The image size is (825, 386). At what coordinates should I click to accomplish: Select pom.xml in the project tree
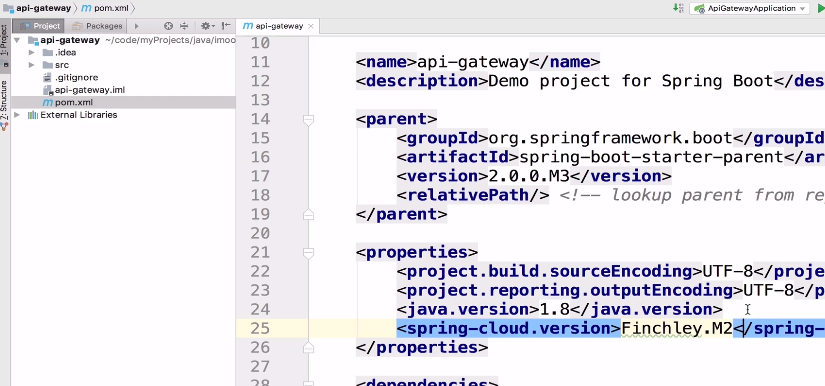[x=74, y=103]
